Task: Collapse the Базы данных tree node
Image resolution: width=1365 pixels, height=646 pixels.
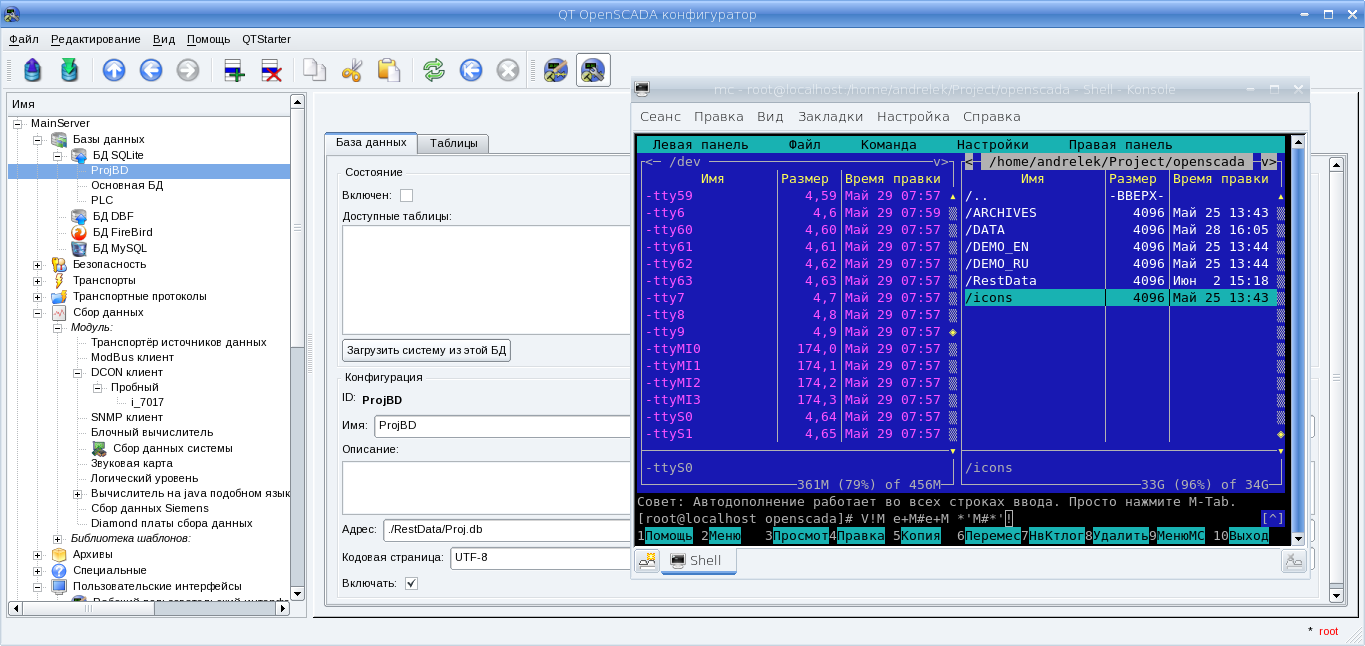Action: 38,139
